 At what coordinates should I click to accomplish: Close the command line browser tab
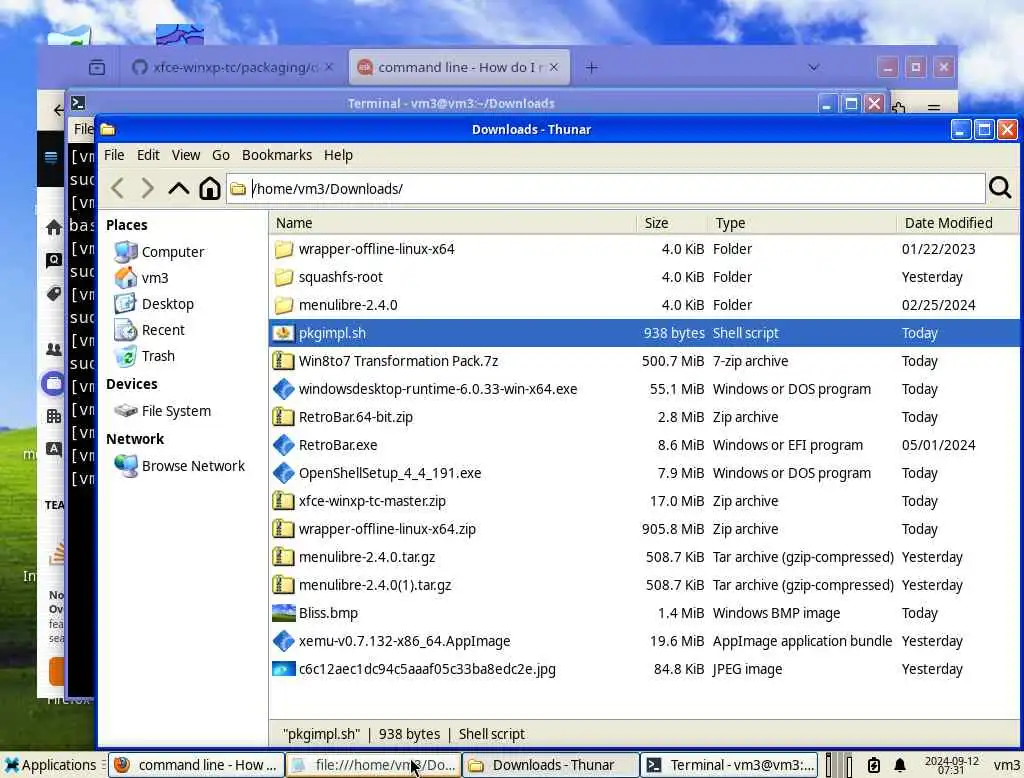(x=554, y=67)
